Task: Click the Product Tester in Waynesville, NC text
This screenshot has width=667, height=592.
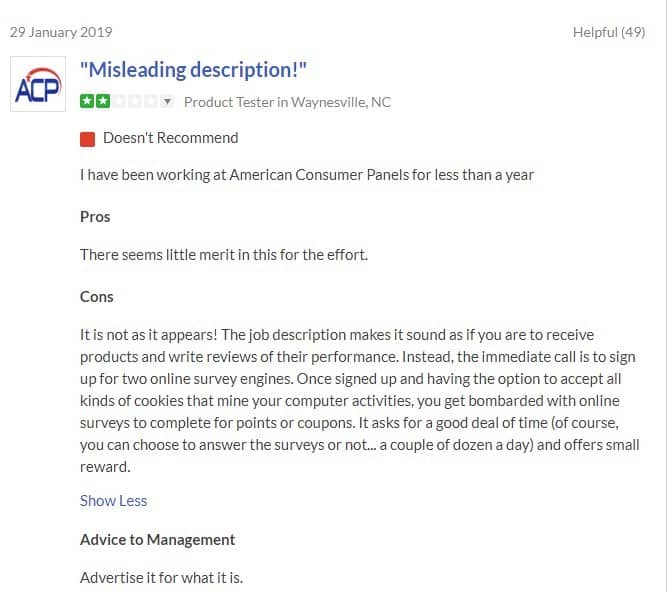Action: (x=287, y=102)
